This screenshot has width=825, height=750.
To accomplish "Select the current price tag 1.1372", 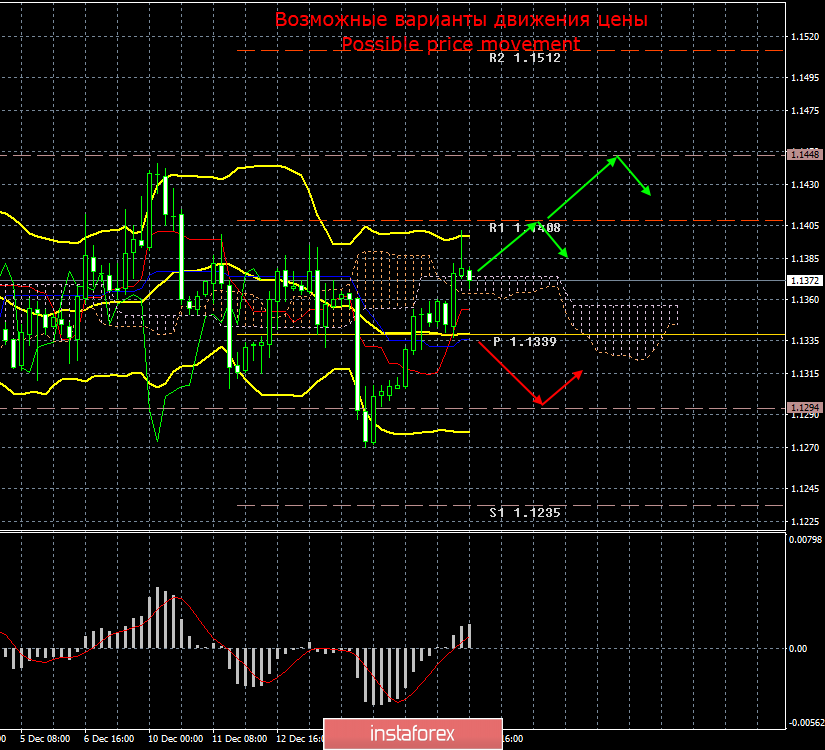I will (x=804, y=281).
